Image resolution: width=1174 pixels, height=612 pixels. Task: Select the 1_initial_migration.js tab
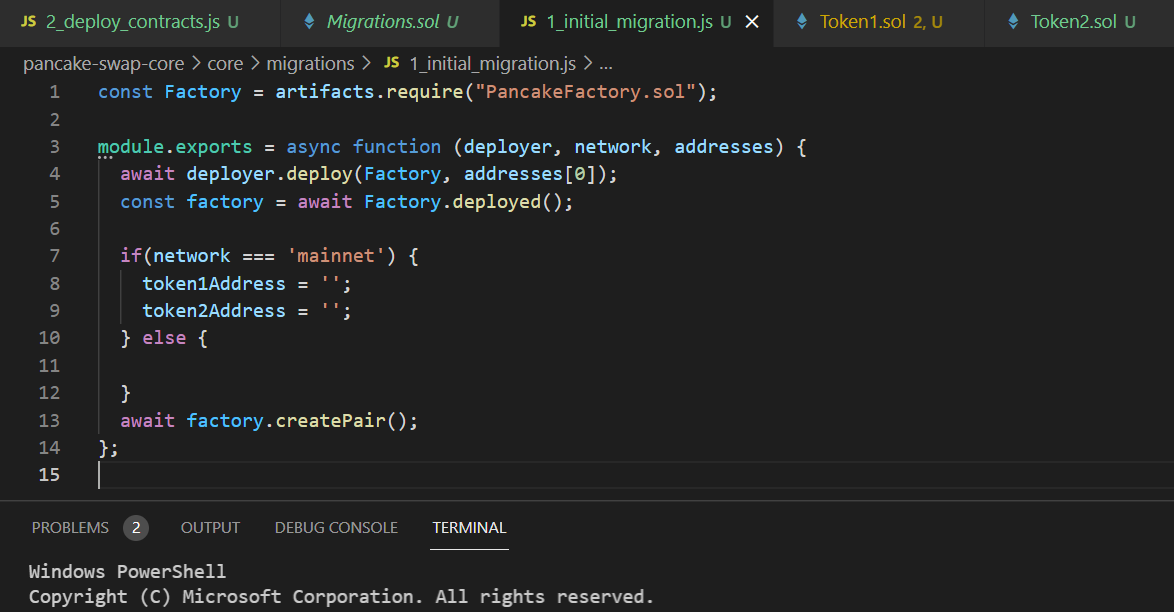(636, 22)
